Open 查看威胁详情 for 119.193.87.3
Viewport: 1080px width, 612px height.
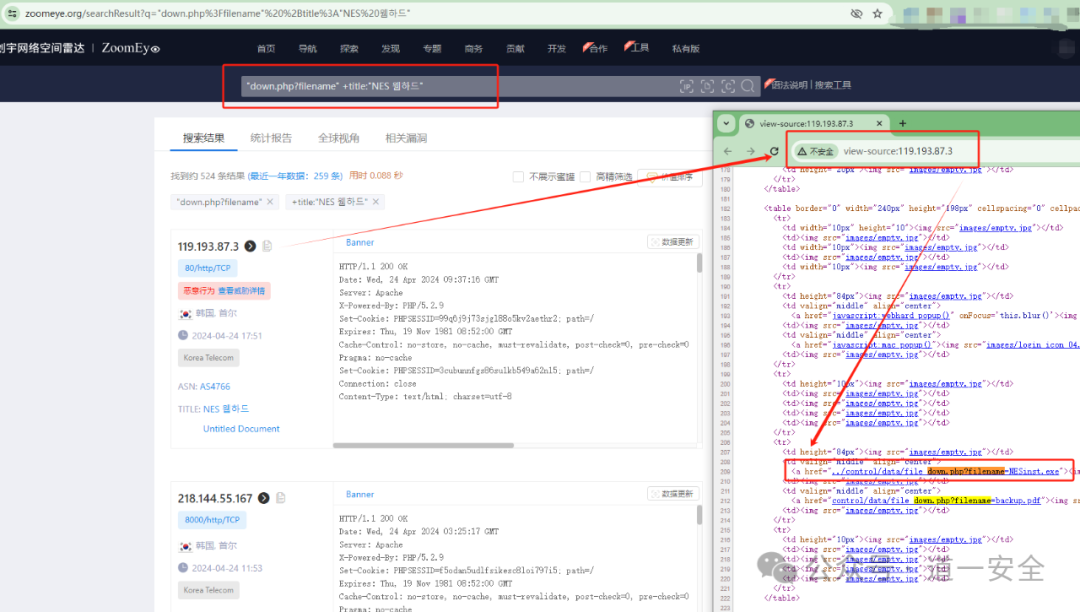(241, 291)
